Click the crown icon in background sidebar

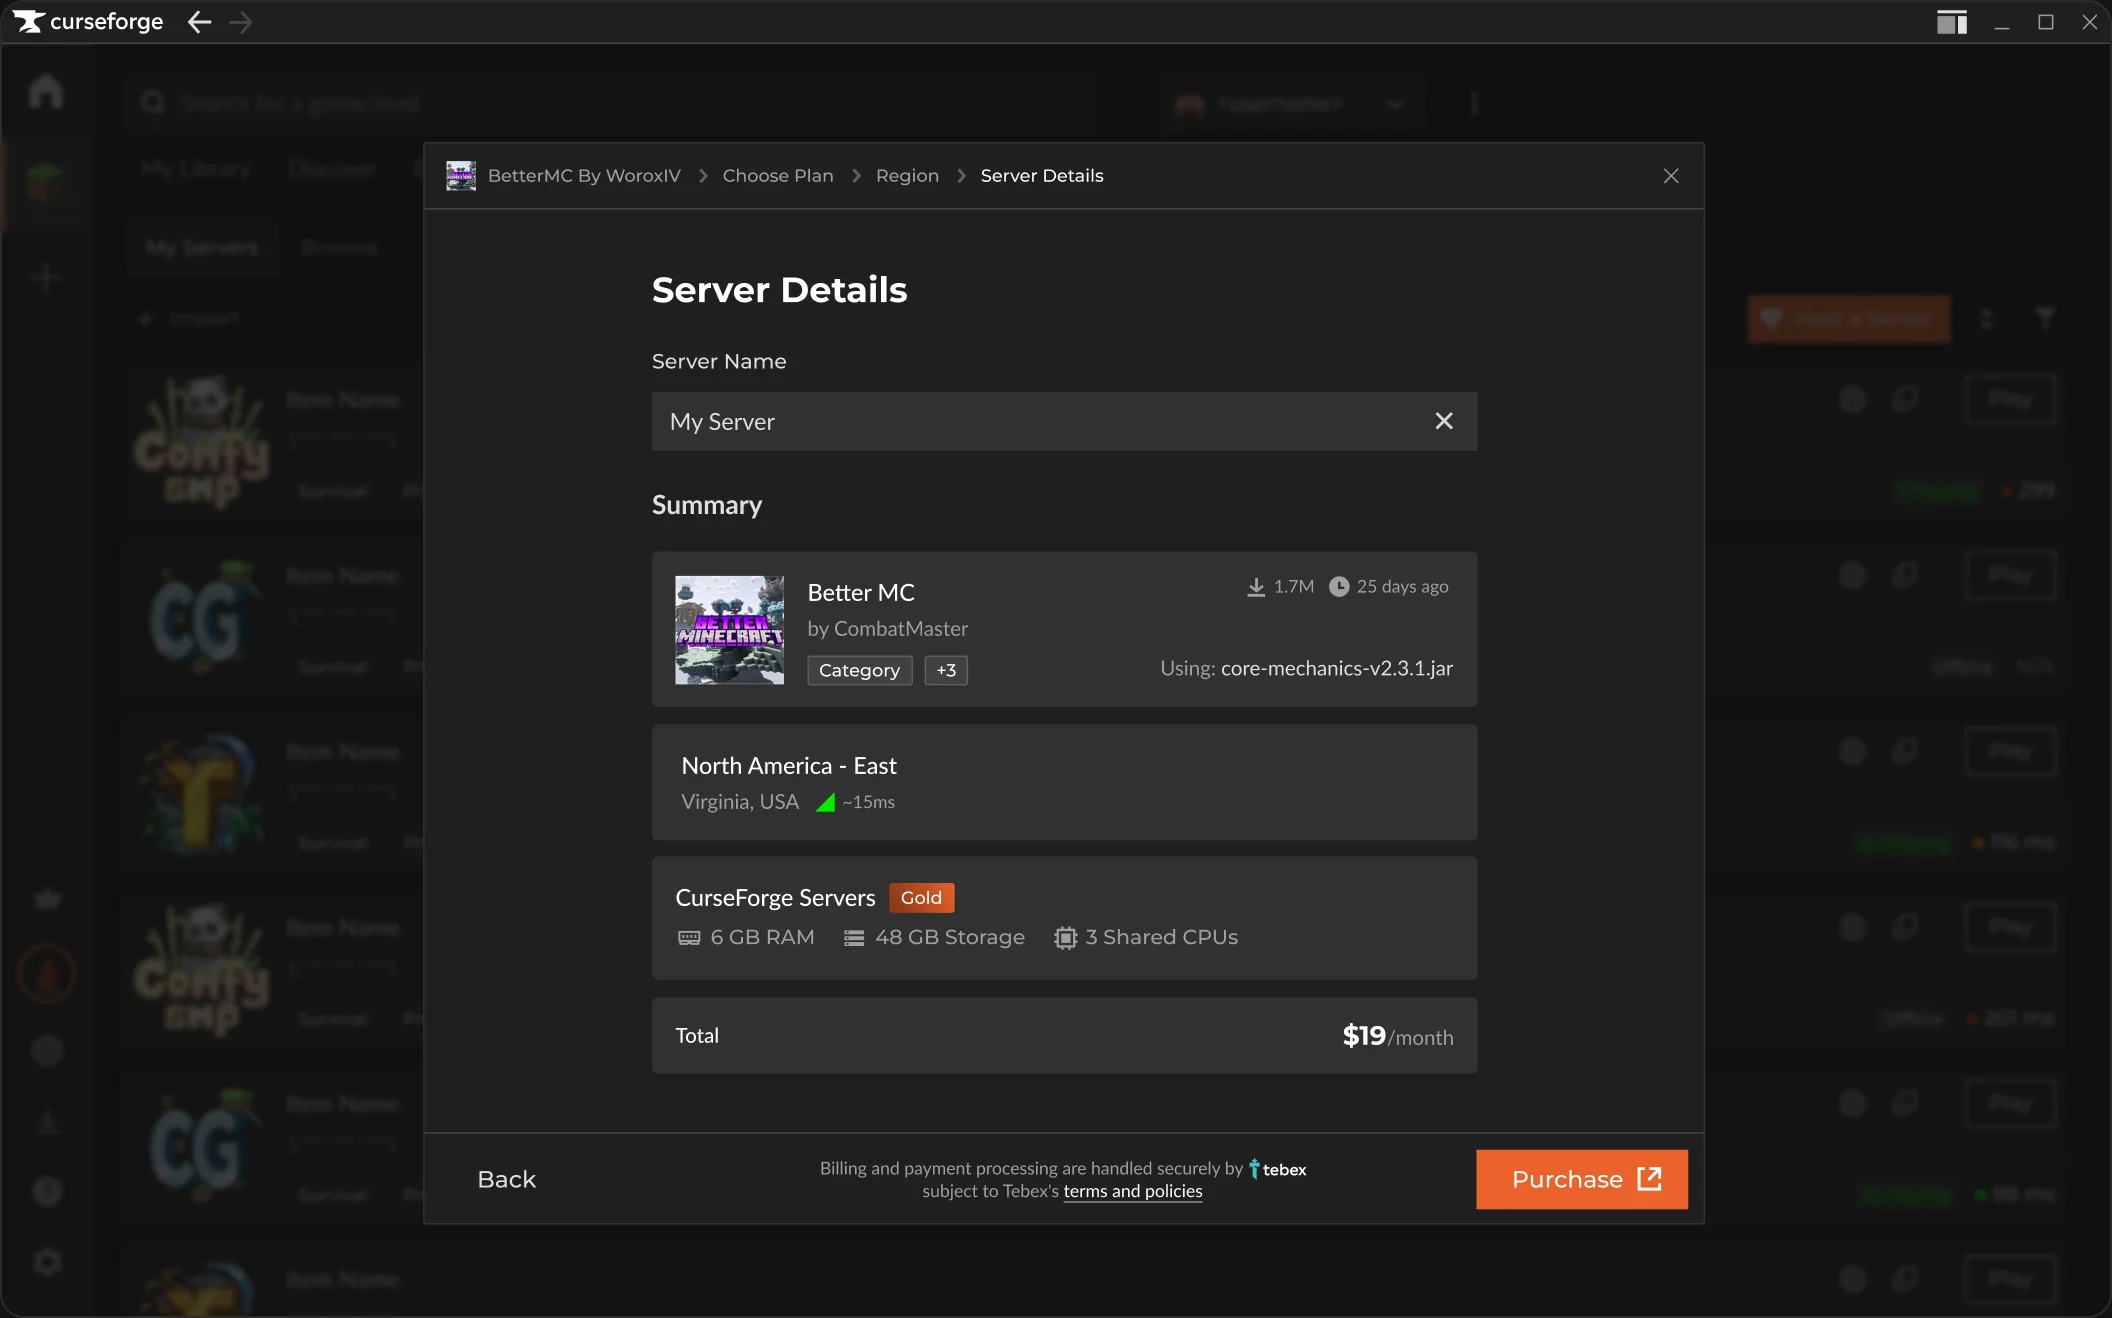point(47,898)
